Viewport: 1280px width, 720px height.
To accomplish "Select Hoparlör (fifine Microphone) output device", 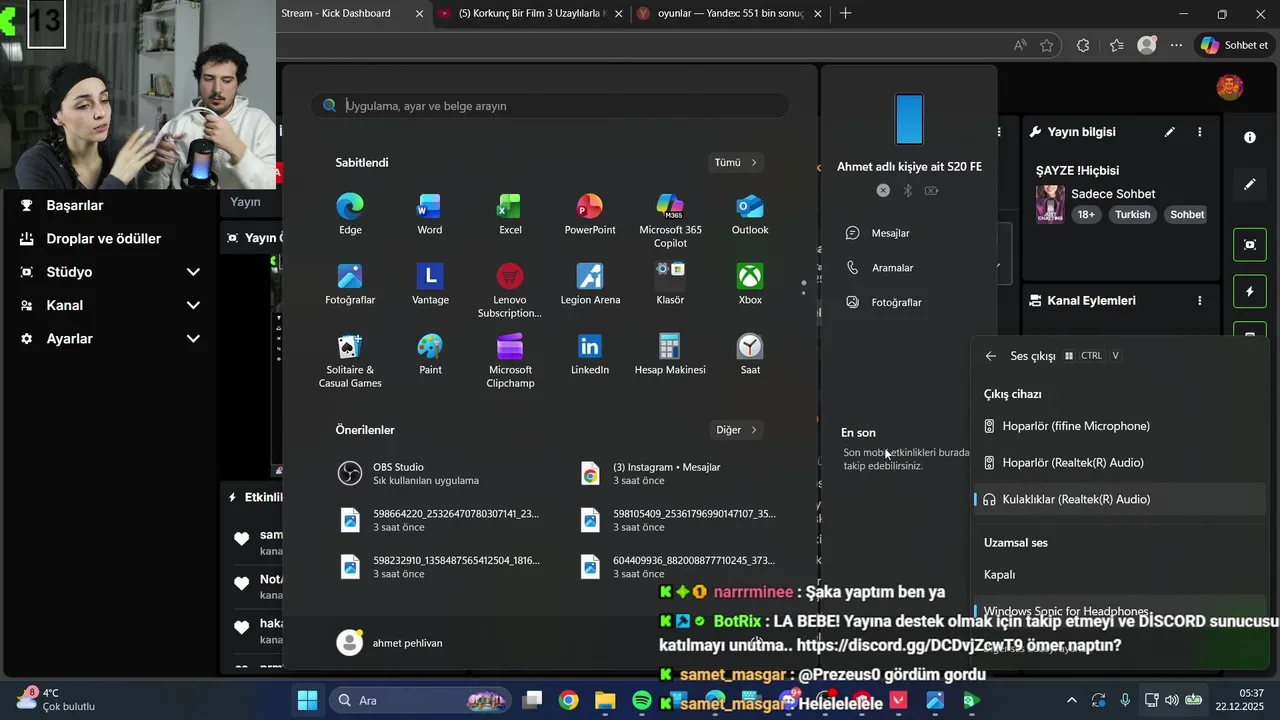I will 1120,426.
